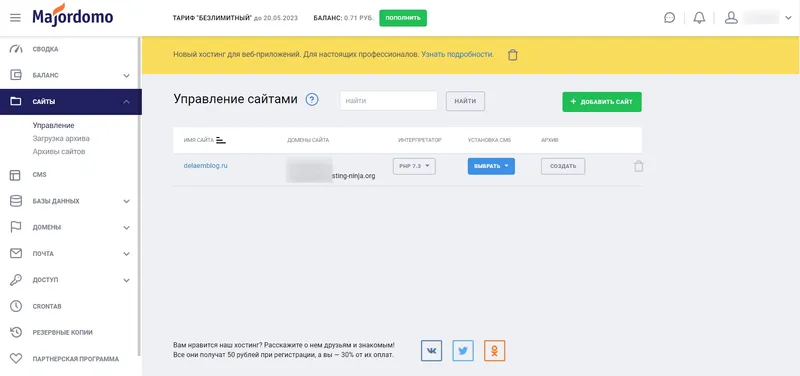Expand the Баланс menu chevron
Screen dimensions: 800x376
pos(127,76)
